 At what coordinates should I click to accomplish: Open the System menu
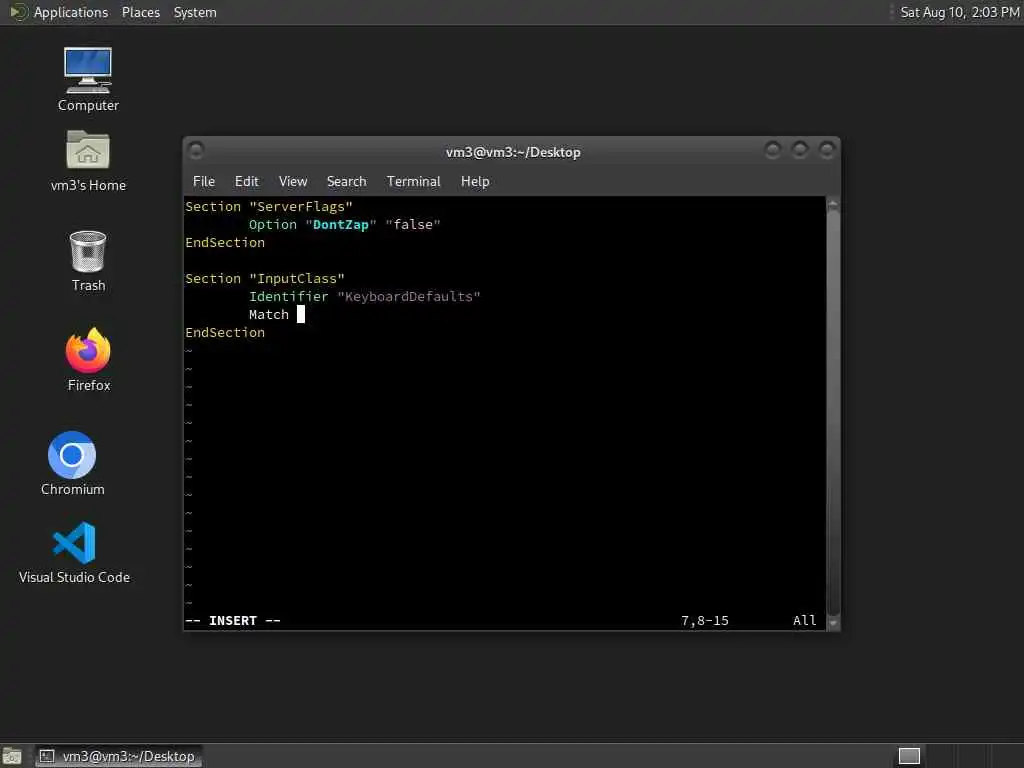[x=195, y=12]
